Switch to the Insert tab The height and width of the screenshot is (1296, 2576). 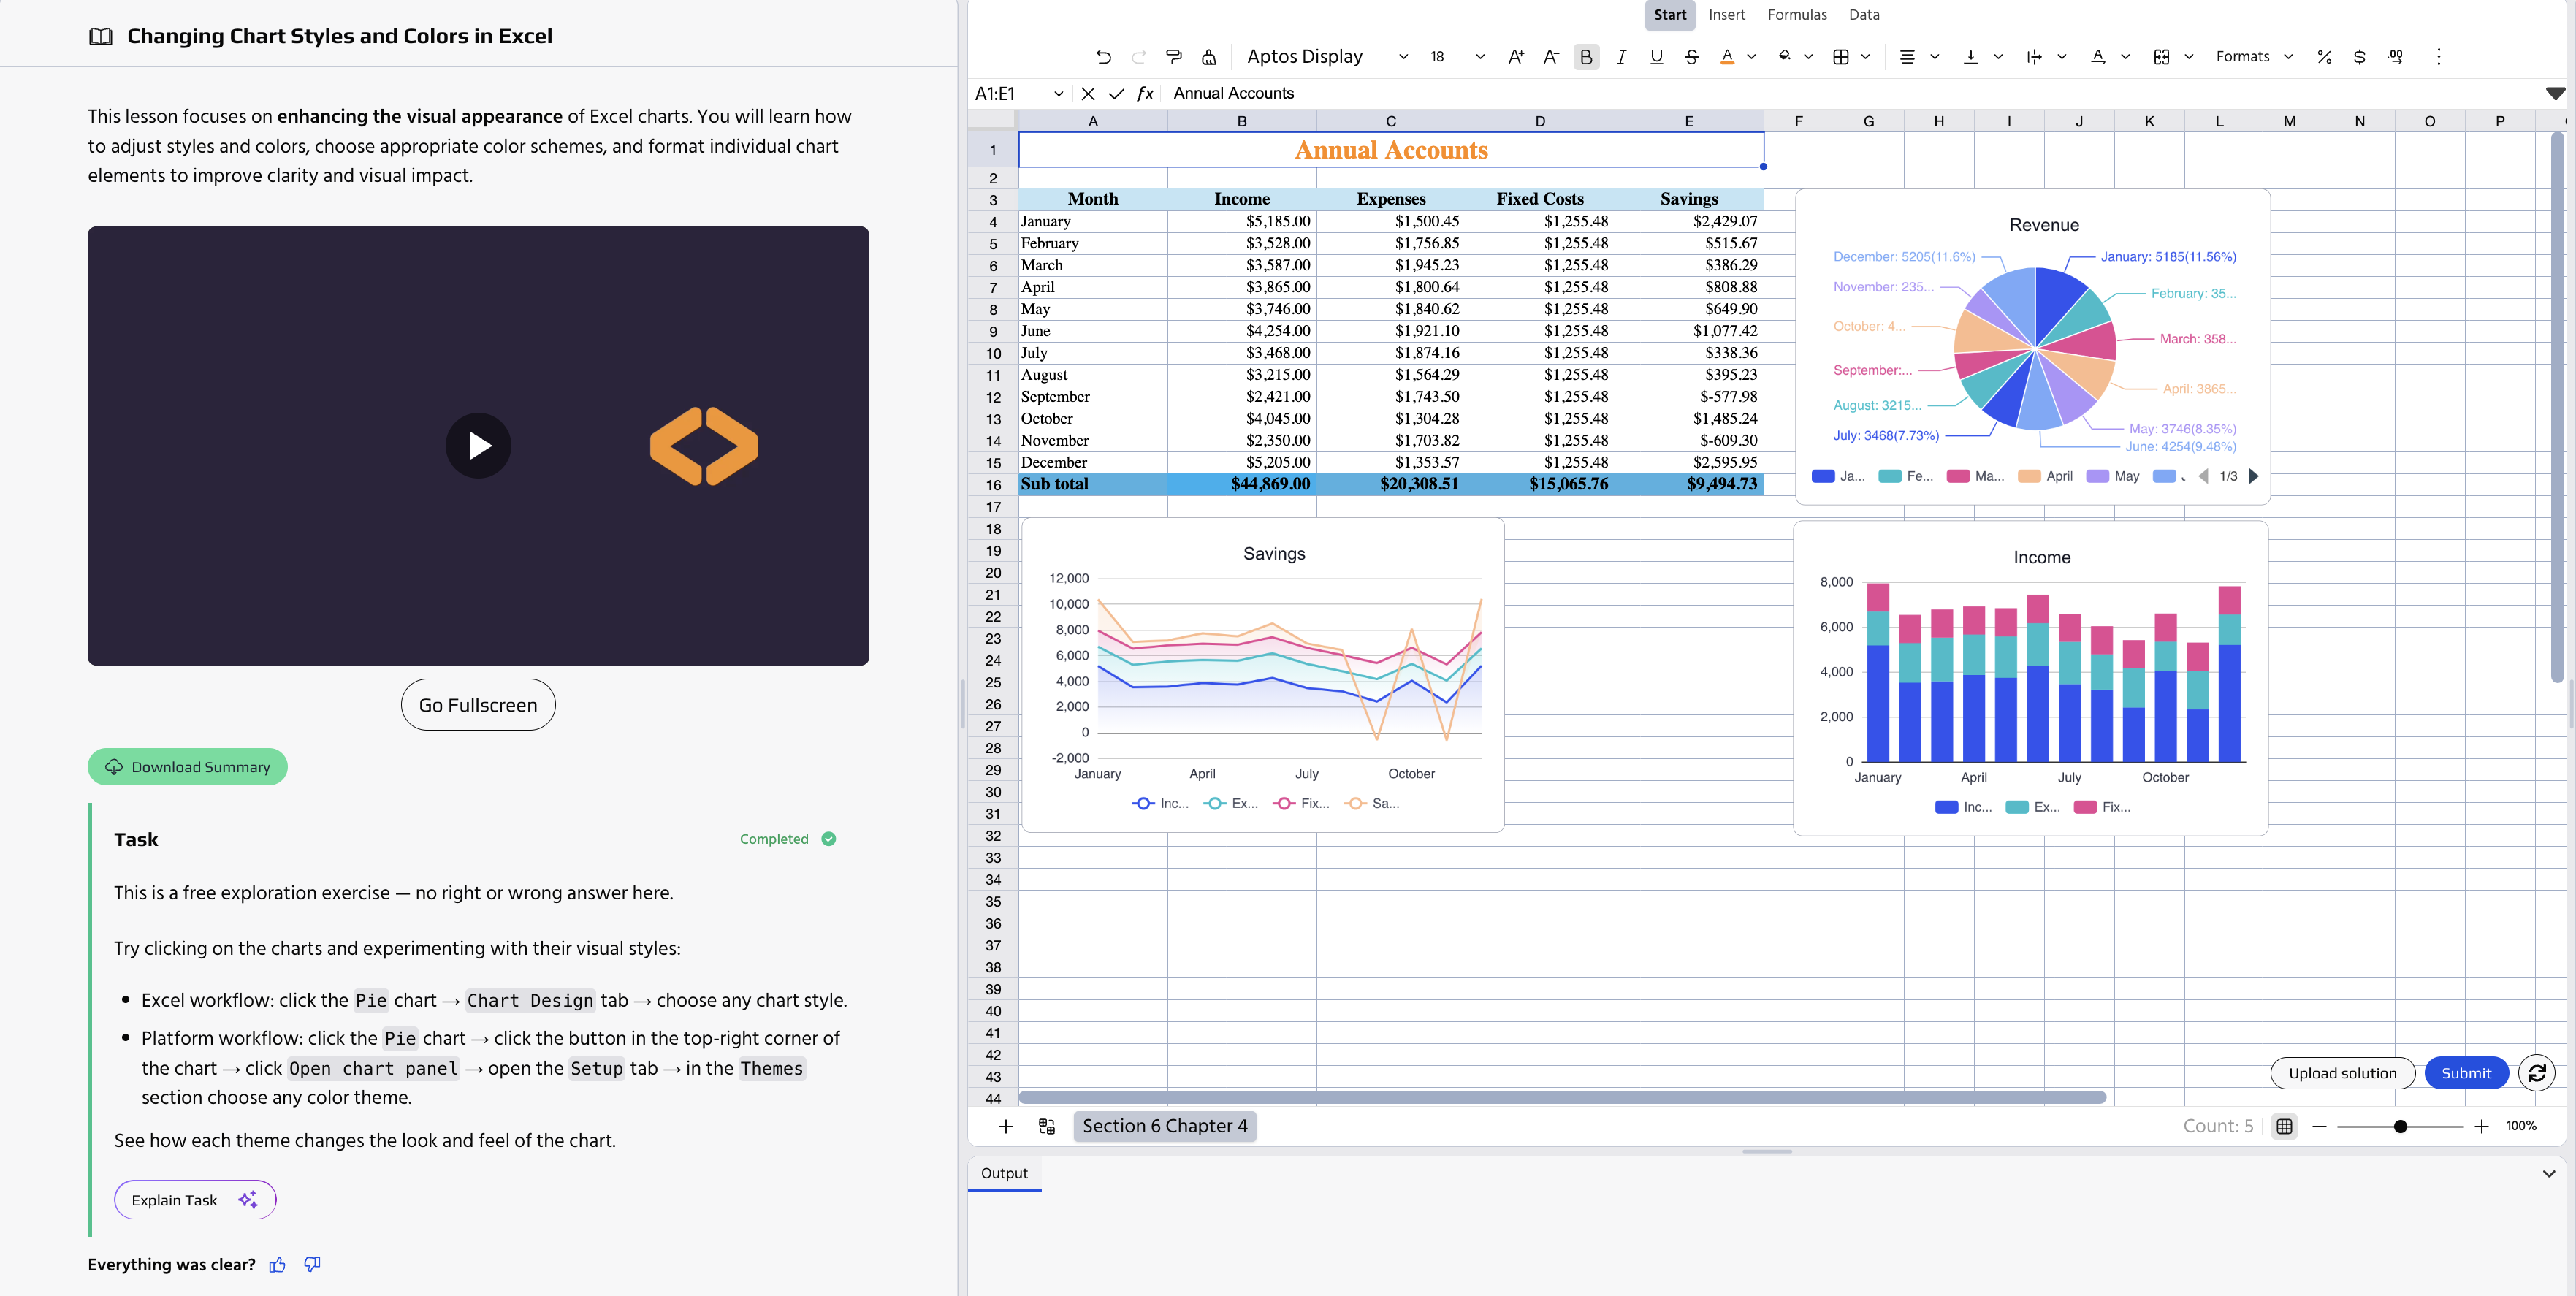(x=1726, y=15)
